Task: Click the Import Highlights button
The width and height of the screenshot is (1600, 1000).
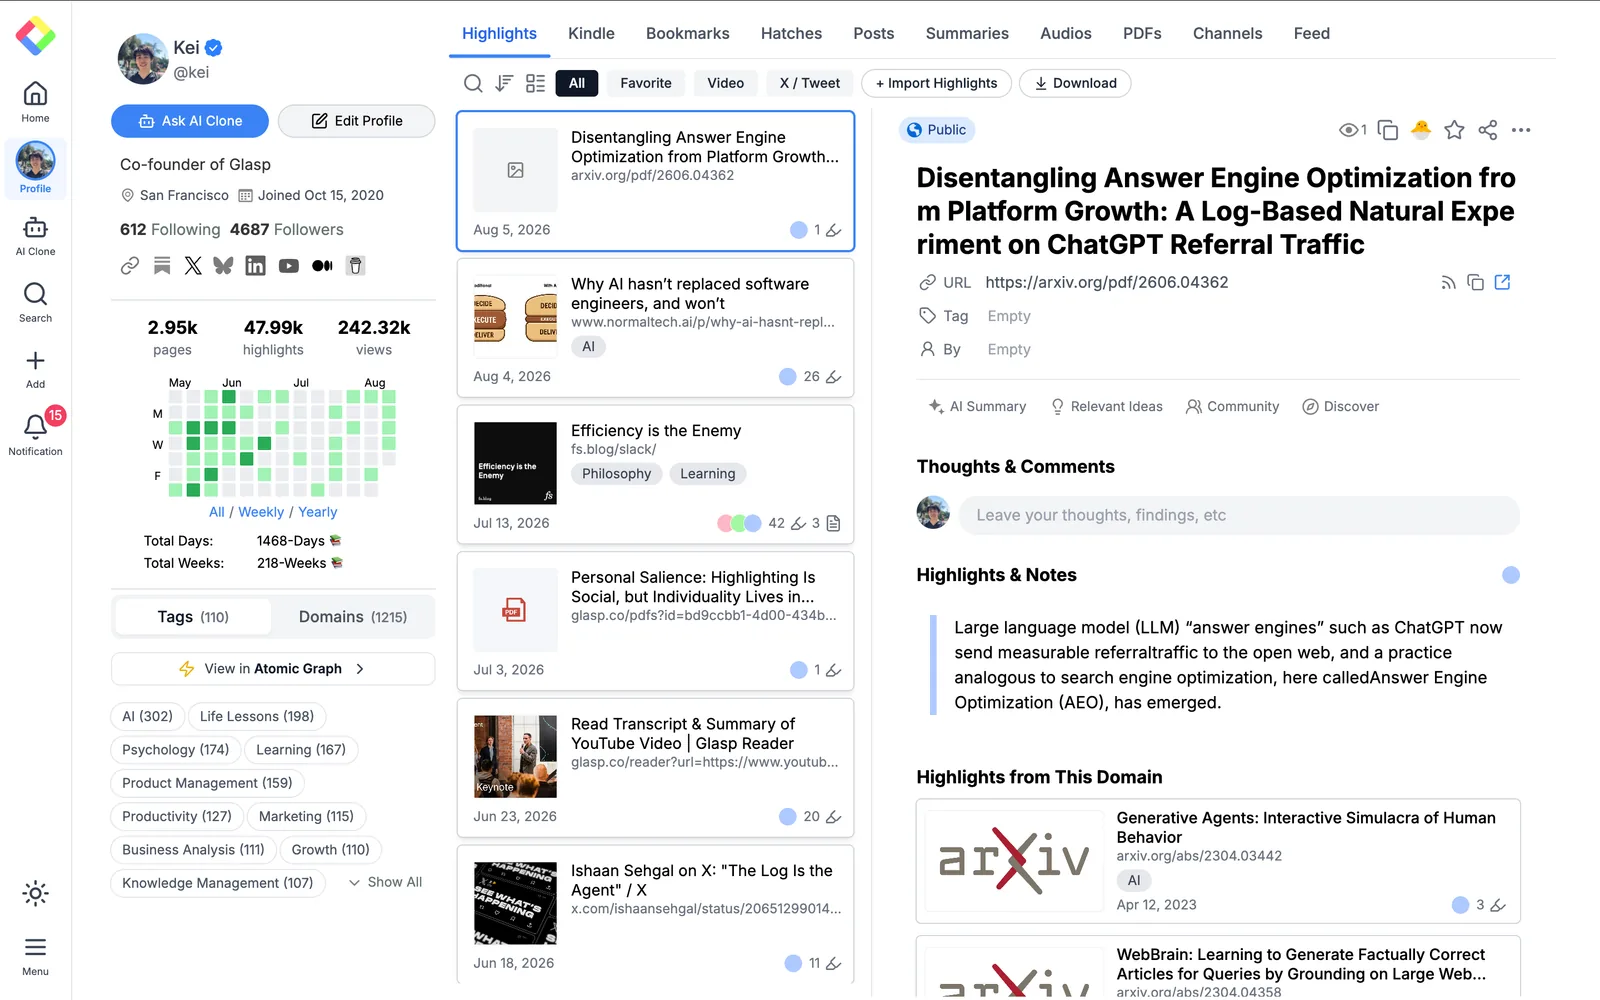Action: (x=936, y=83)
